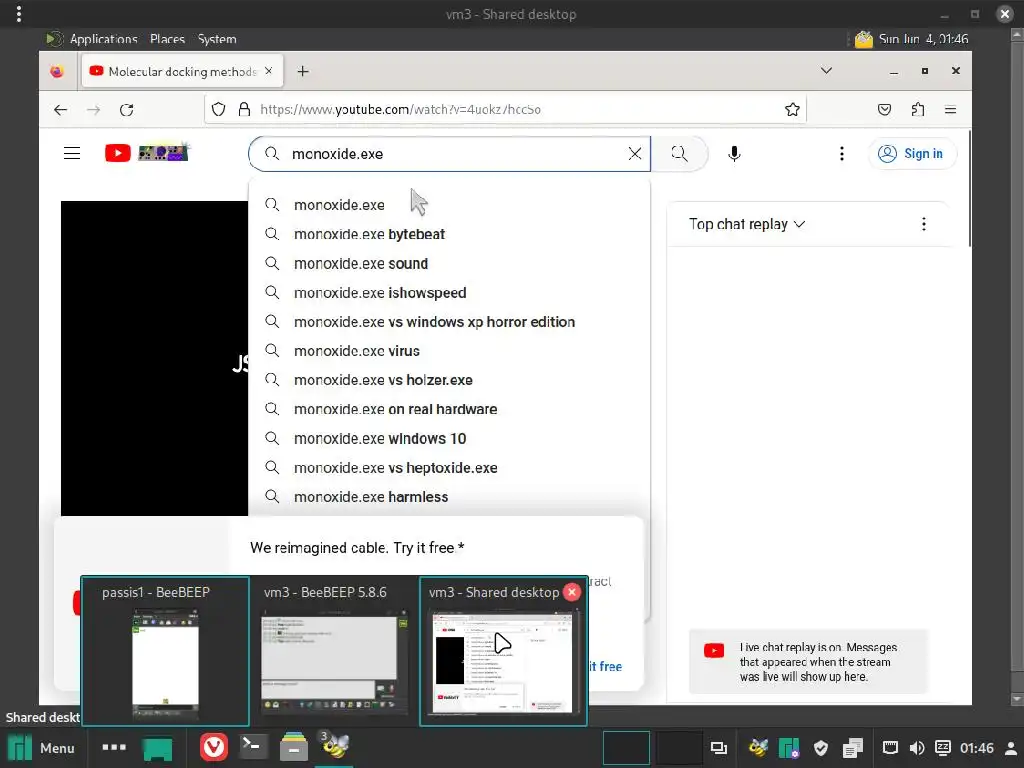Viewport: 1024px width, 768px height.
Task: Open network tray icon
Action: pos(889,748)
